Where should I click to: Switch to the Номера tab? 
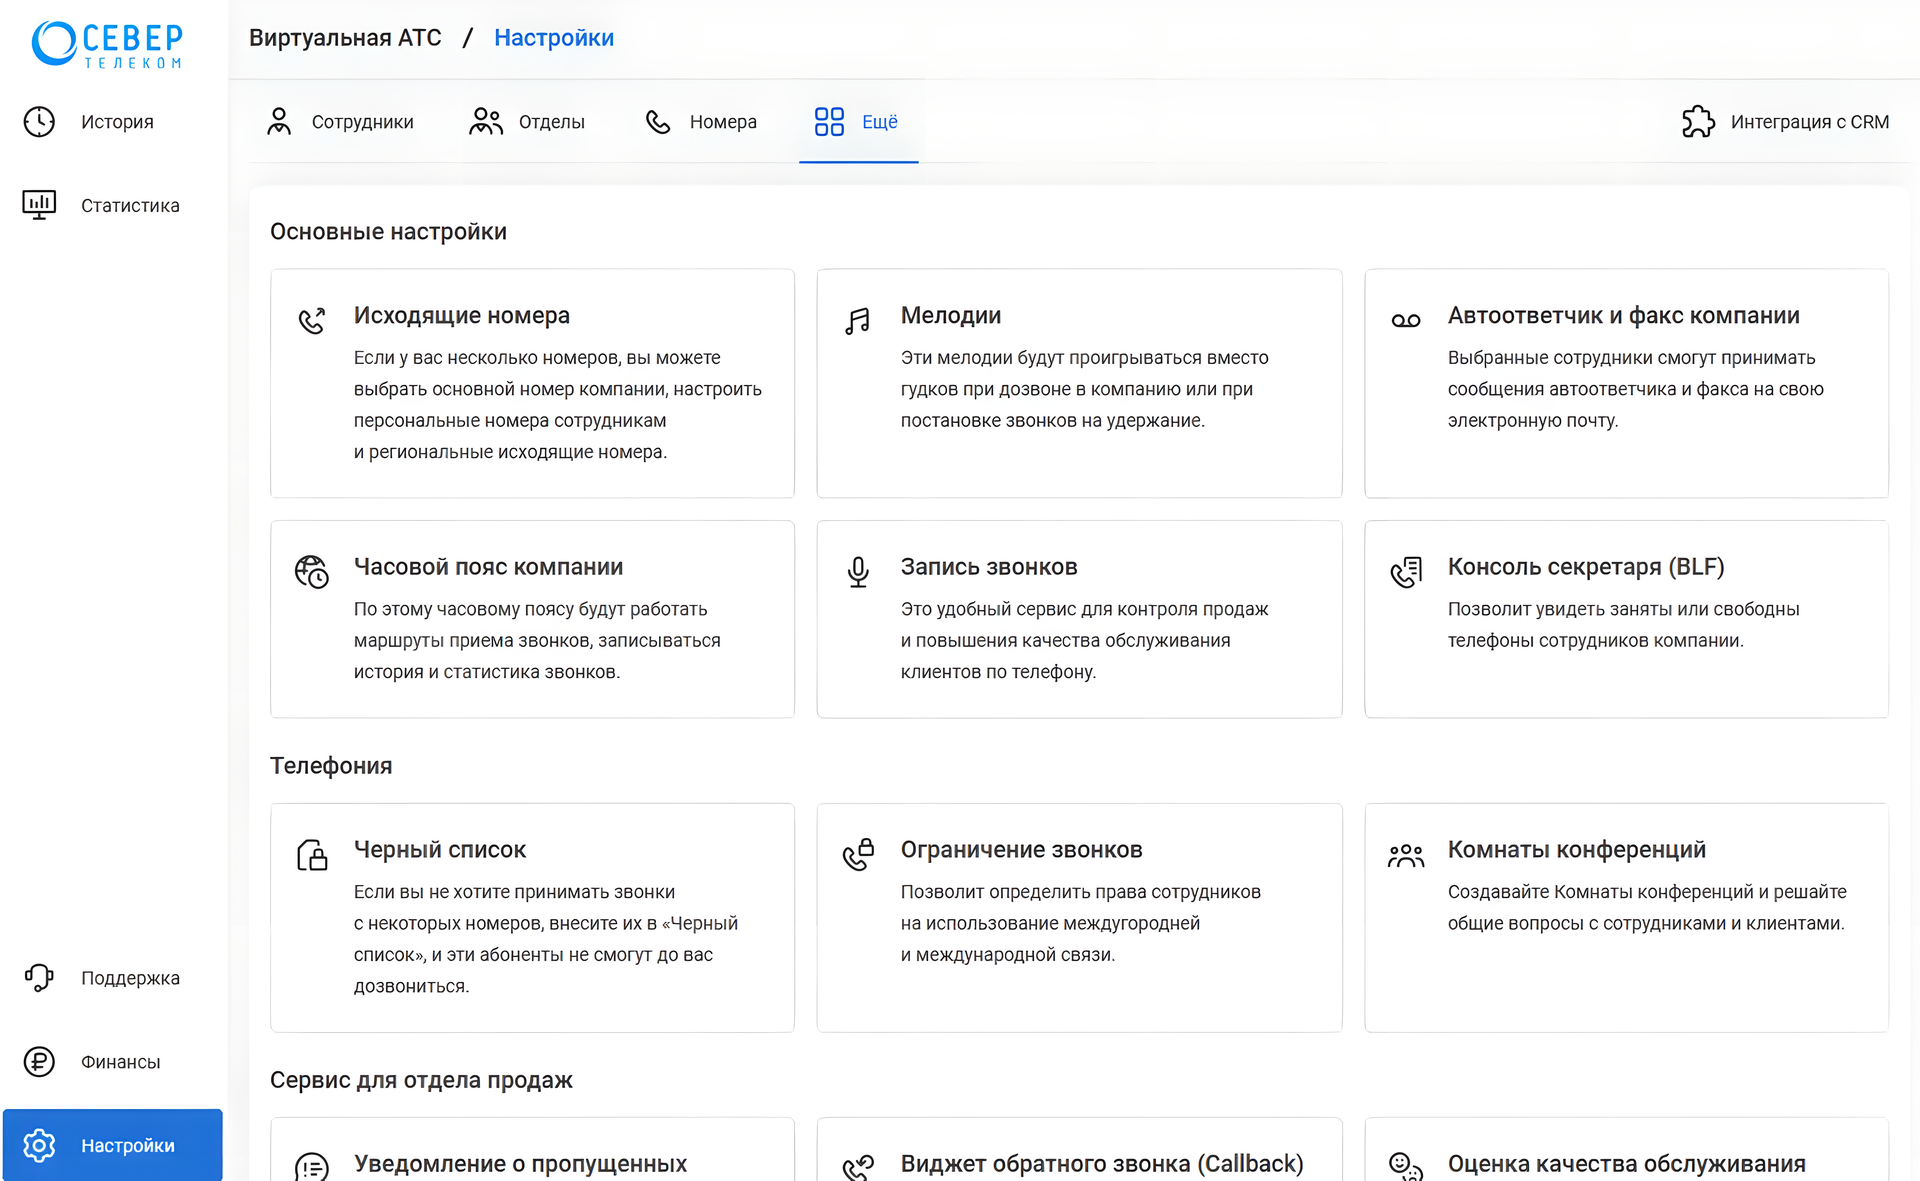[723, 122]
